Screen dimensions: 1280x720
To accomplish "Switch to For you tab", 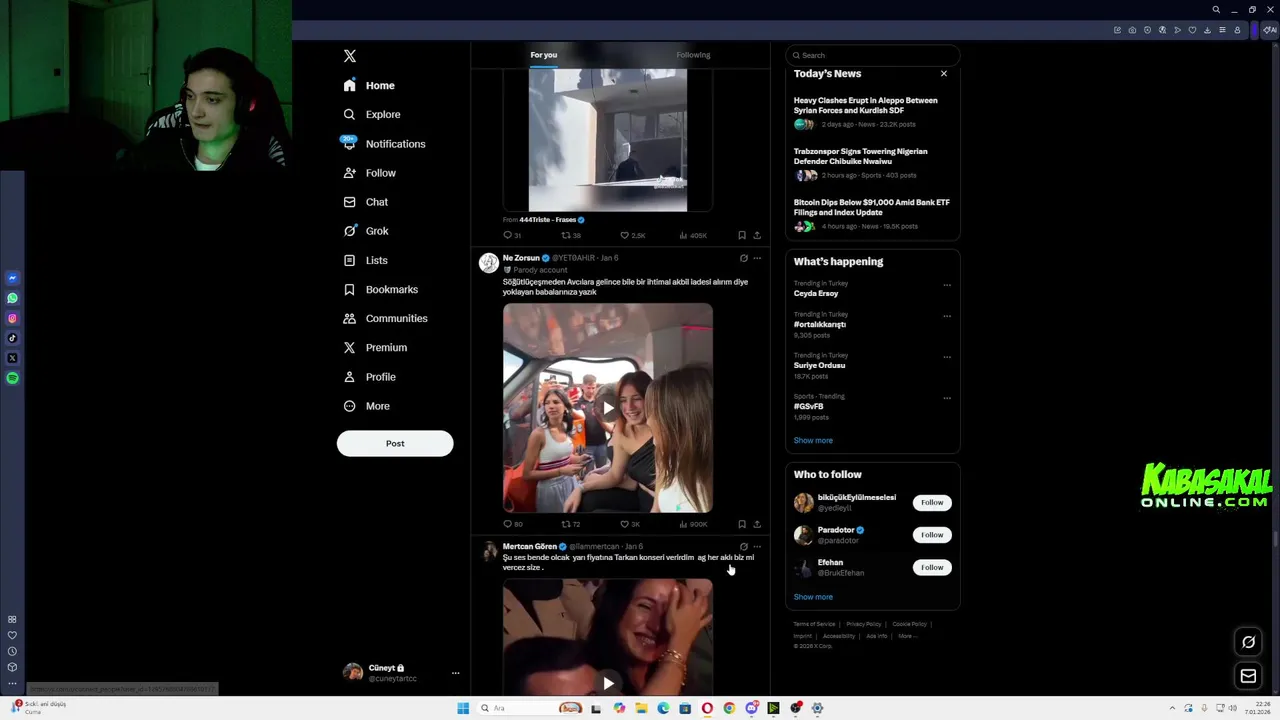I will coord(544,55).
